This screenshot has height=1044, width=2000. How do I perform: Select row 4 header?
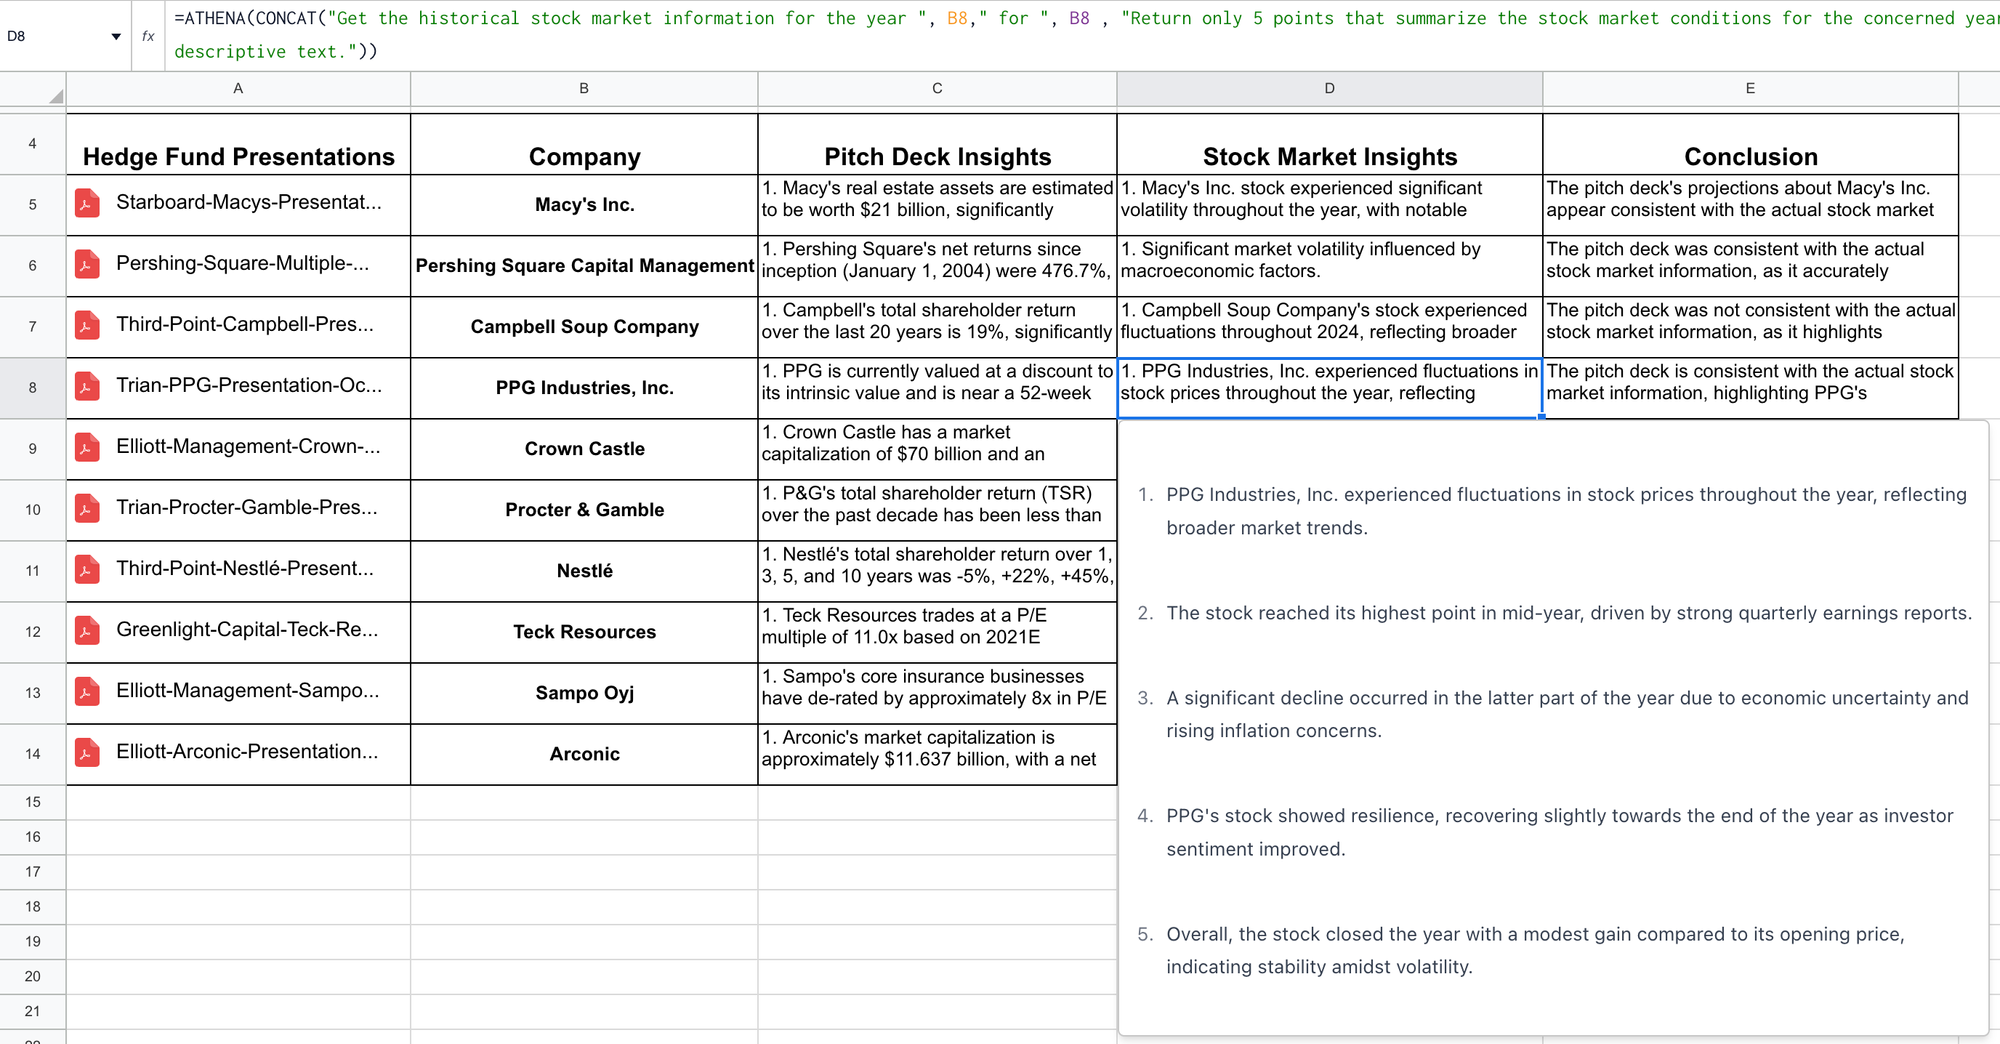coord(33,144)
